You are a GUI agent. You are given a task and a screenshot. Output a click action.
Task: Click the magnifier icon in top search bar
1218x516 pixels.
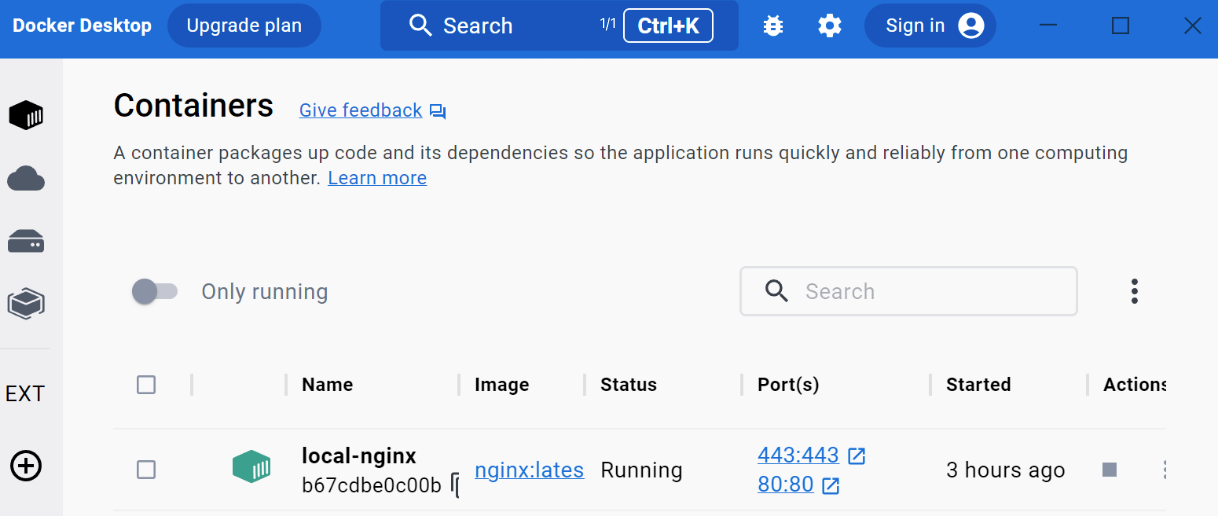[x=421, y=26]
